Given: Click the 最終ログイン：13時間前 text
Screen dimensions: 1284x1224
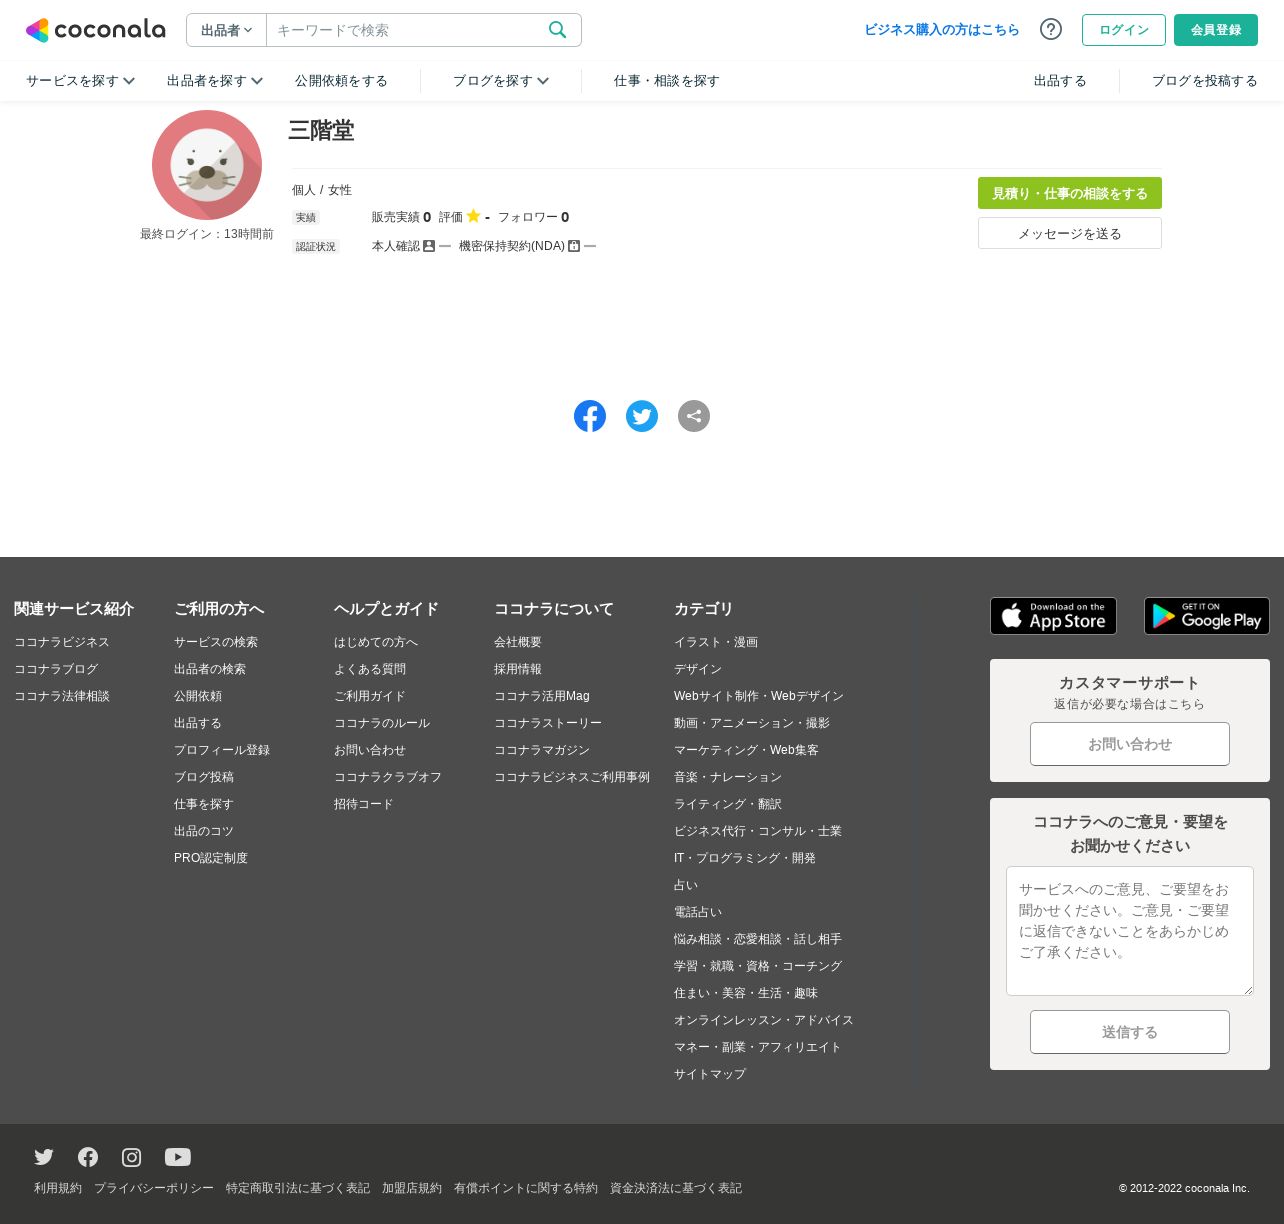Looking at the screenshot, I should click(207, 234).
